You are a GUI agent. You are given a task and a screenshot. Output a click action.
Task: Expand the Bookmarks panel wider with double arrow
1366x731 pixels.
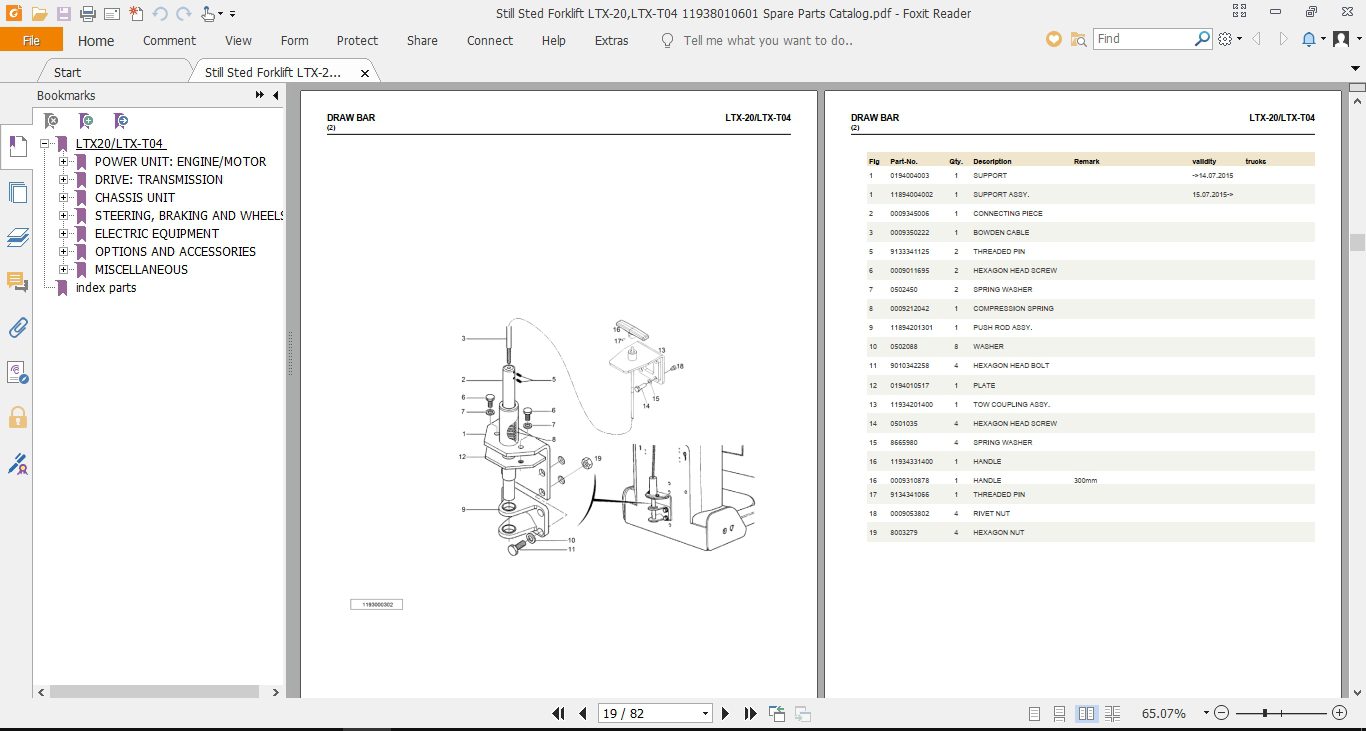(260, 96)
